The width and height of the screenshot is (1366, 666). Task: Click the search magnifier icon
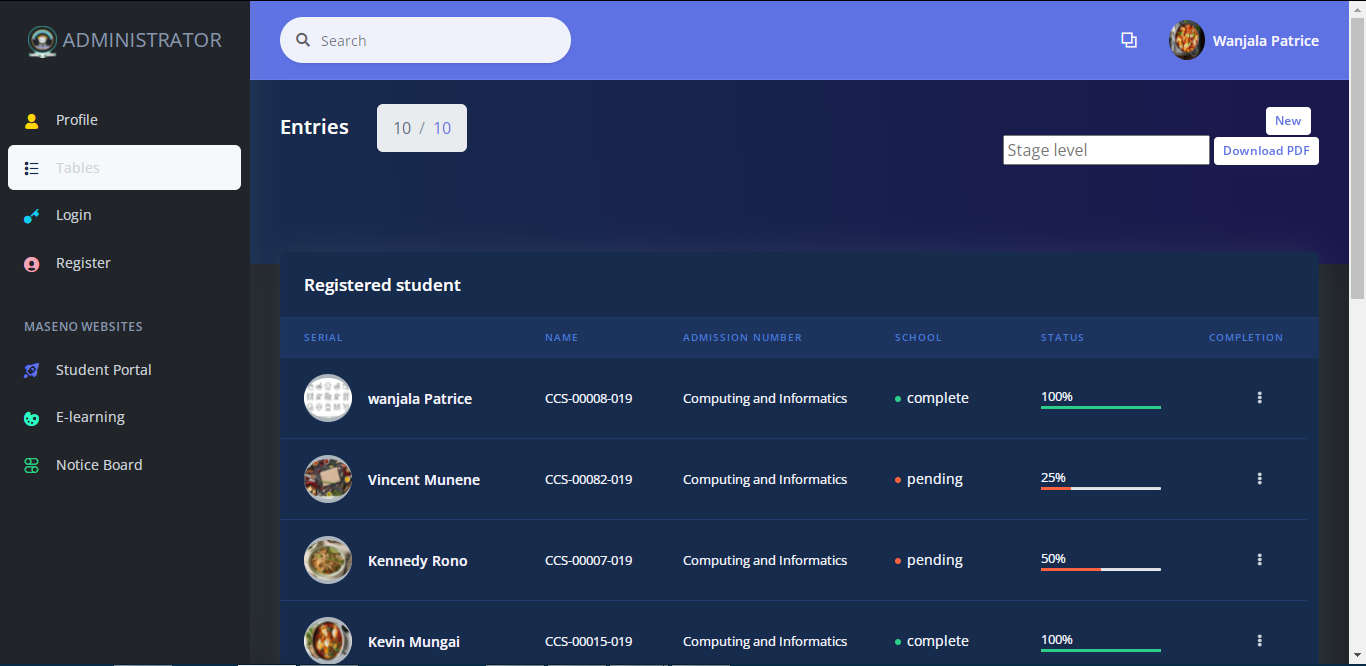coord(303,40)
